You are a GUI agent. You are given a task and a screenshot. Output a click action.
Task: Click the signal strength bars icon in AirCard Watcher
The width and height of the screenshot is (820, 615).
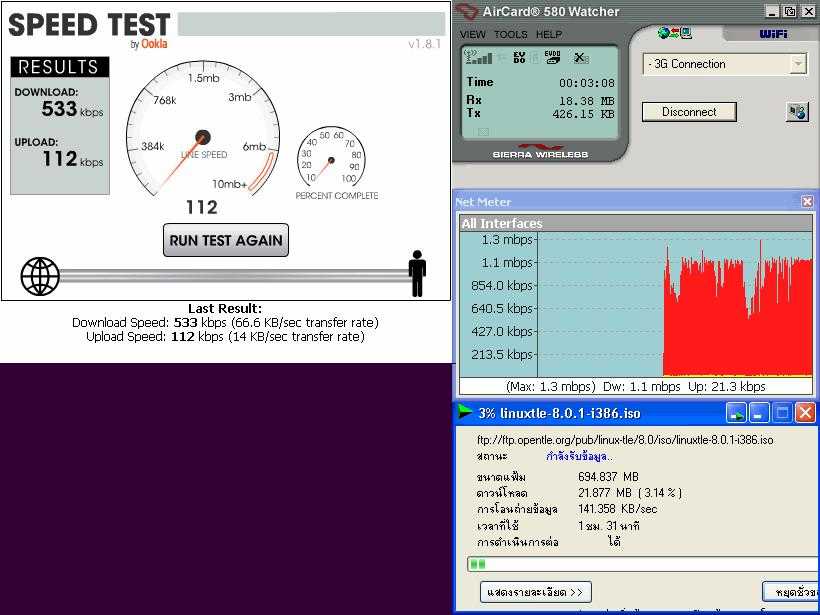tap(479, 56)
